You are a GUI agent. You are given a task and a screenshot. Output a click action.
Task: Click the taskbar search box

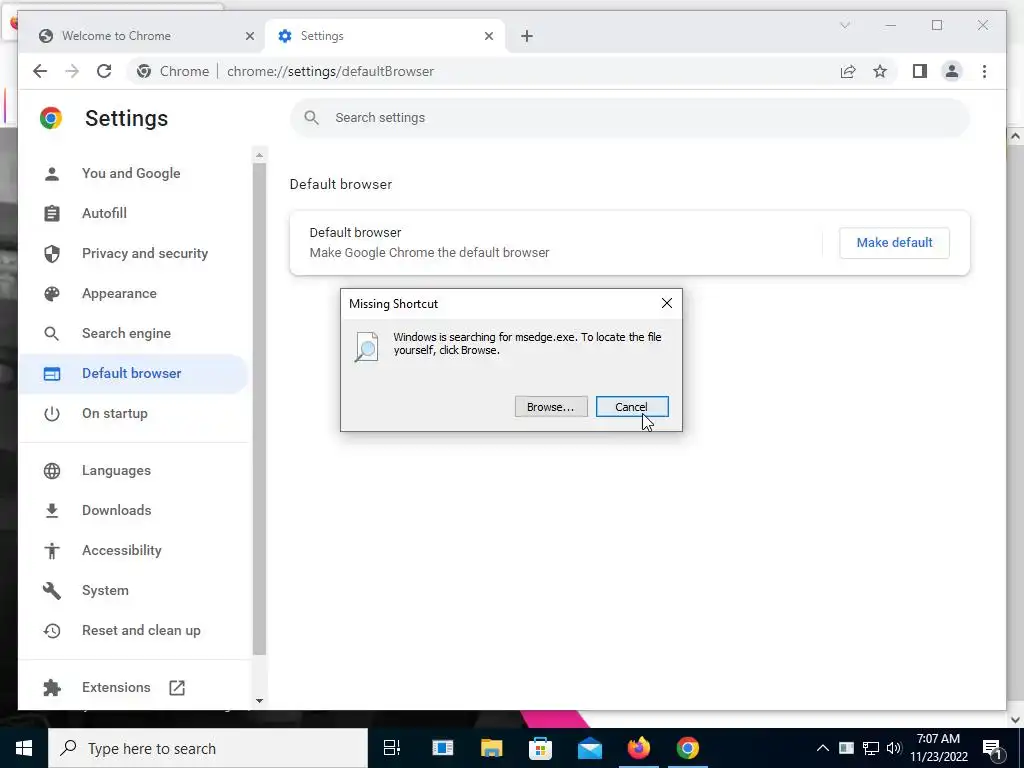(x=208, y=748)
